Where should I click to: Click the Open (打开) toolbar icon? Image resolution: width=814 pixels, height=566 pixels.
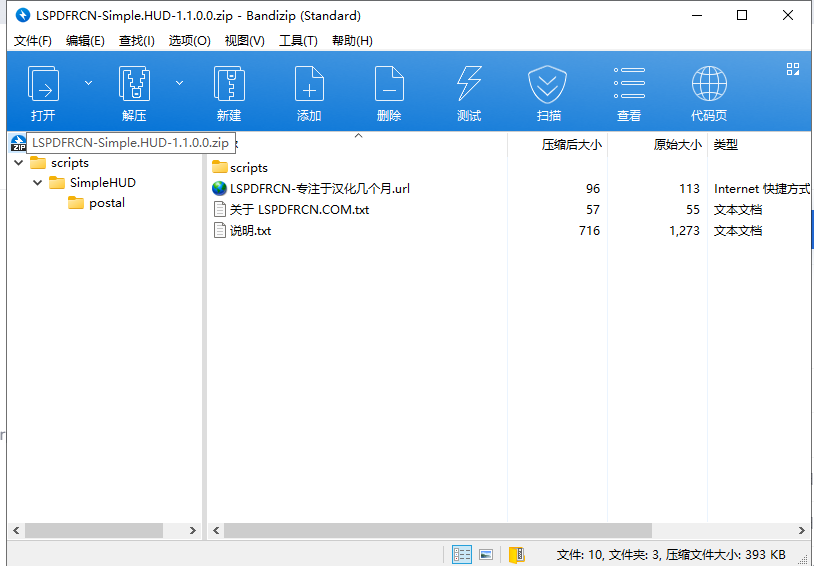coord(43,83)
